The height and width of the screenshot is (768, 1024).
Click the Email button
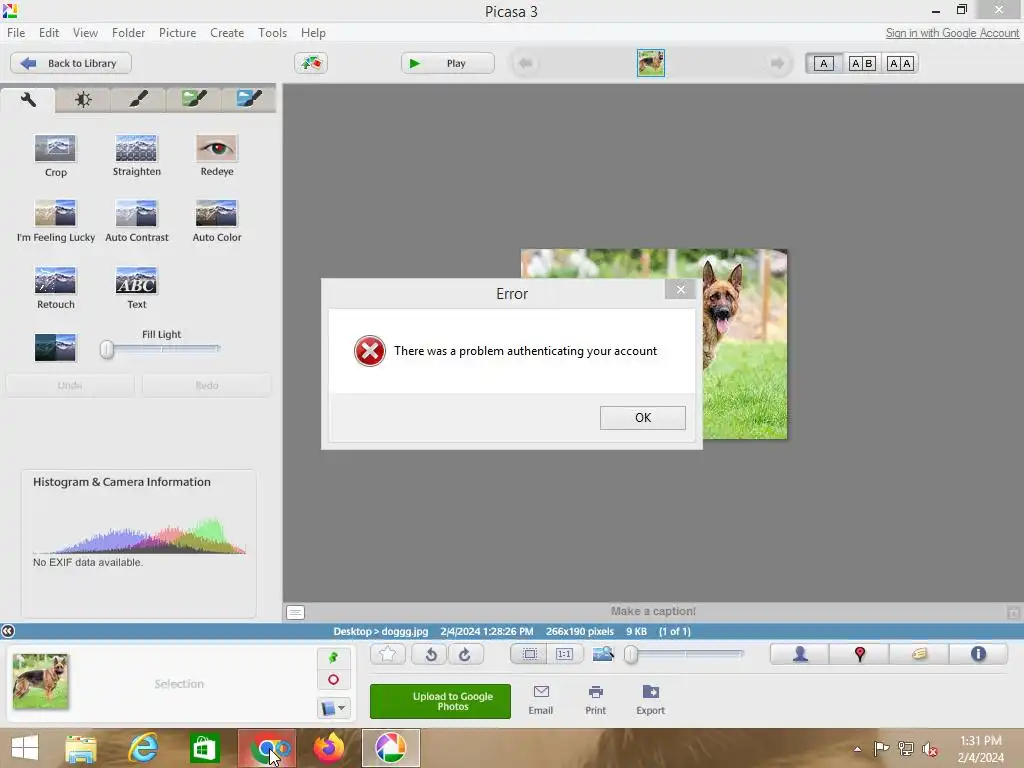coord(541,700)
